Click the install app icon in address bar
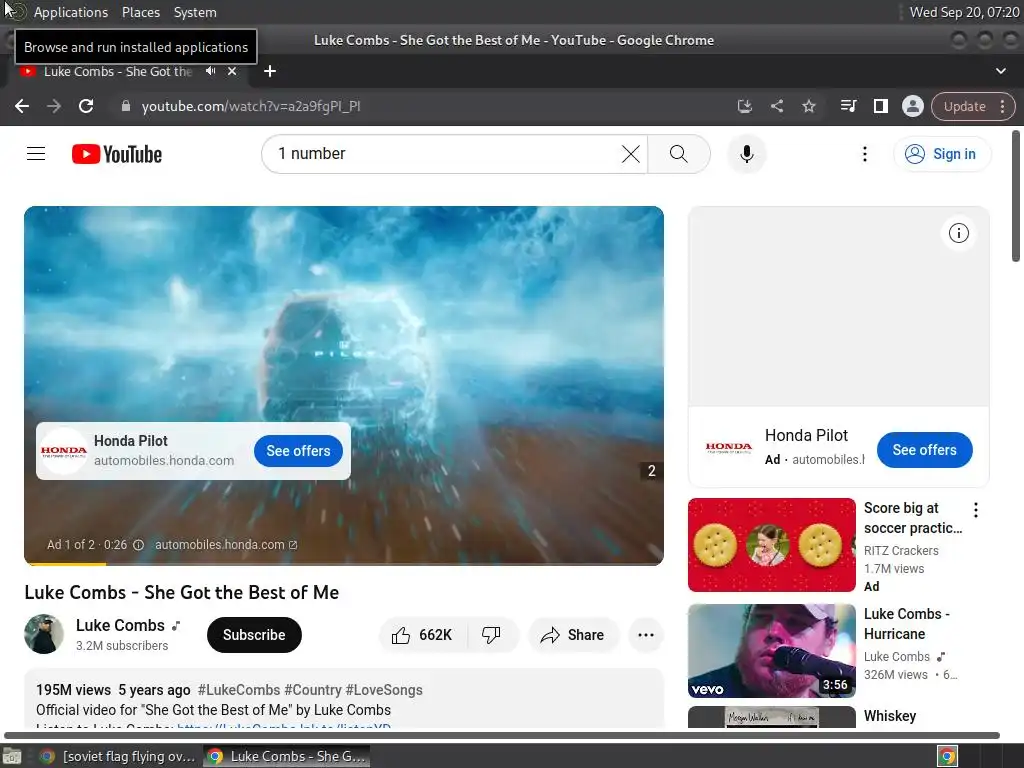Image resolution: width=1024 pixels, height=768 pixels. pyautogui.click(x=744, y=106)
